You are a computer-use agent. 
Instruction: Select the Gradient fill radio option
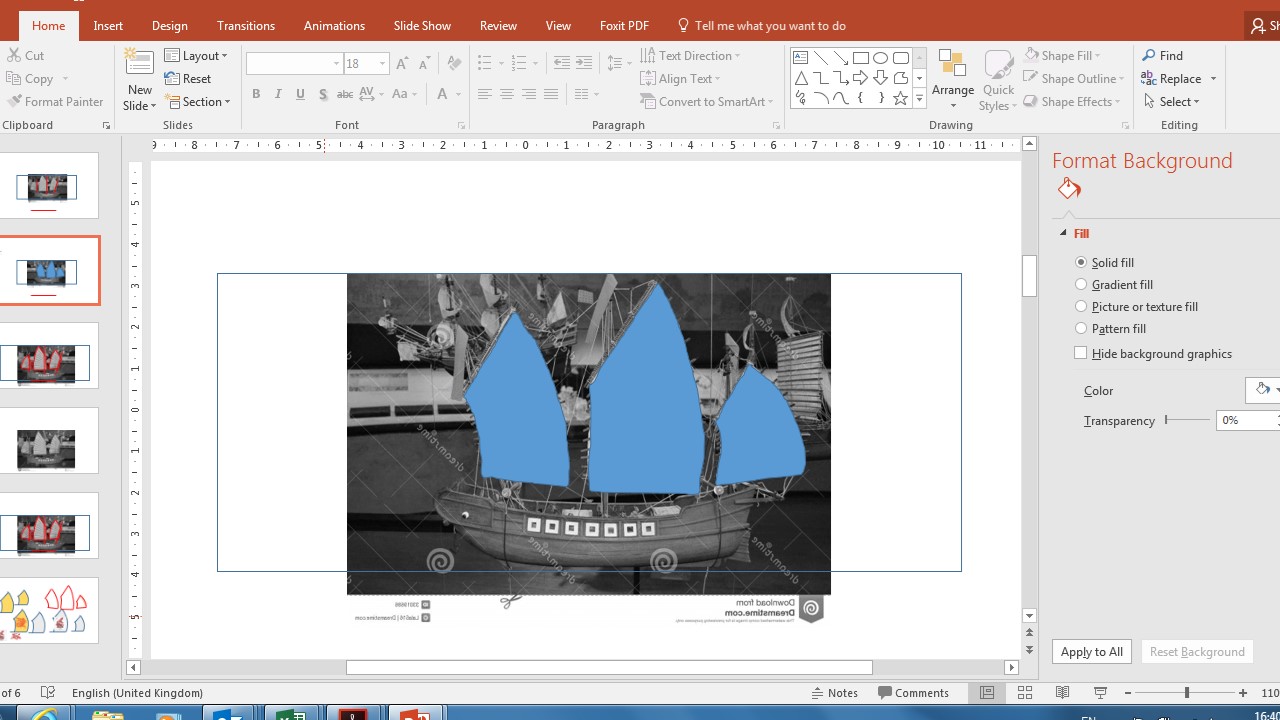(x=1081, y=284)
